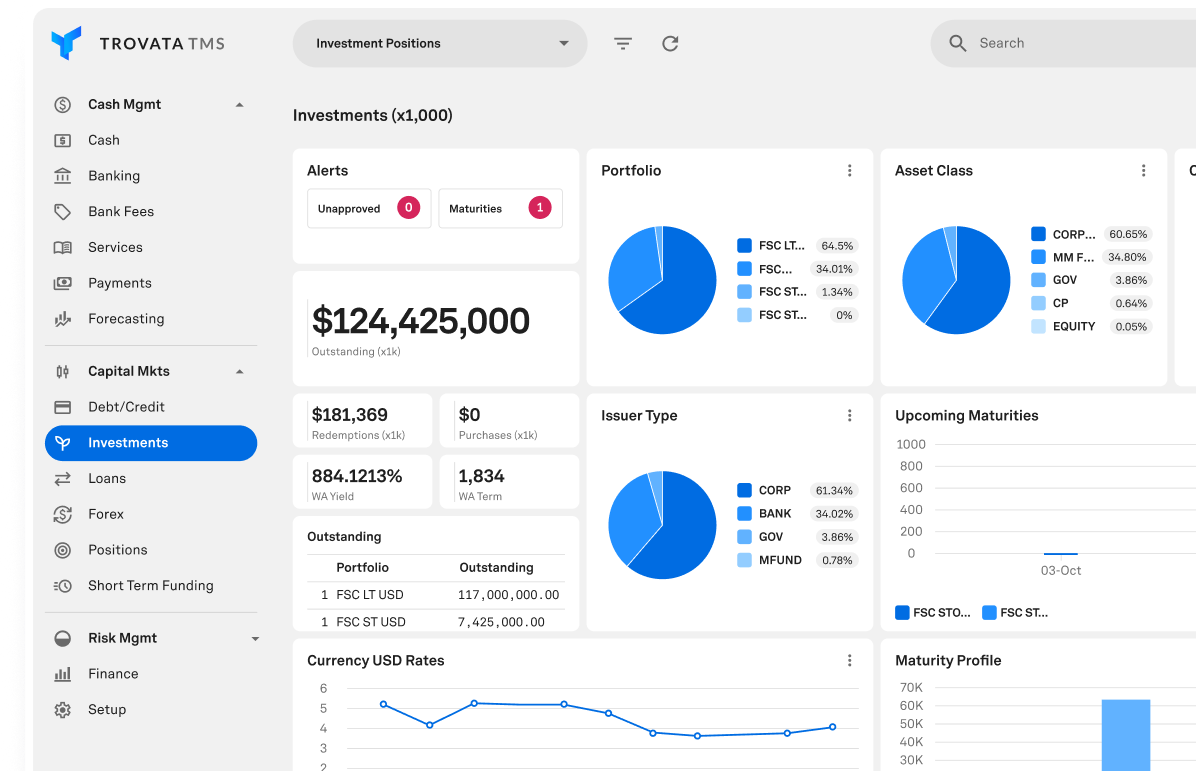Click the FSC LT color swatch in Portfolio legend
This screenshot has height=771, width=1196.
tap(744, 246)
